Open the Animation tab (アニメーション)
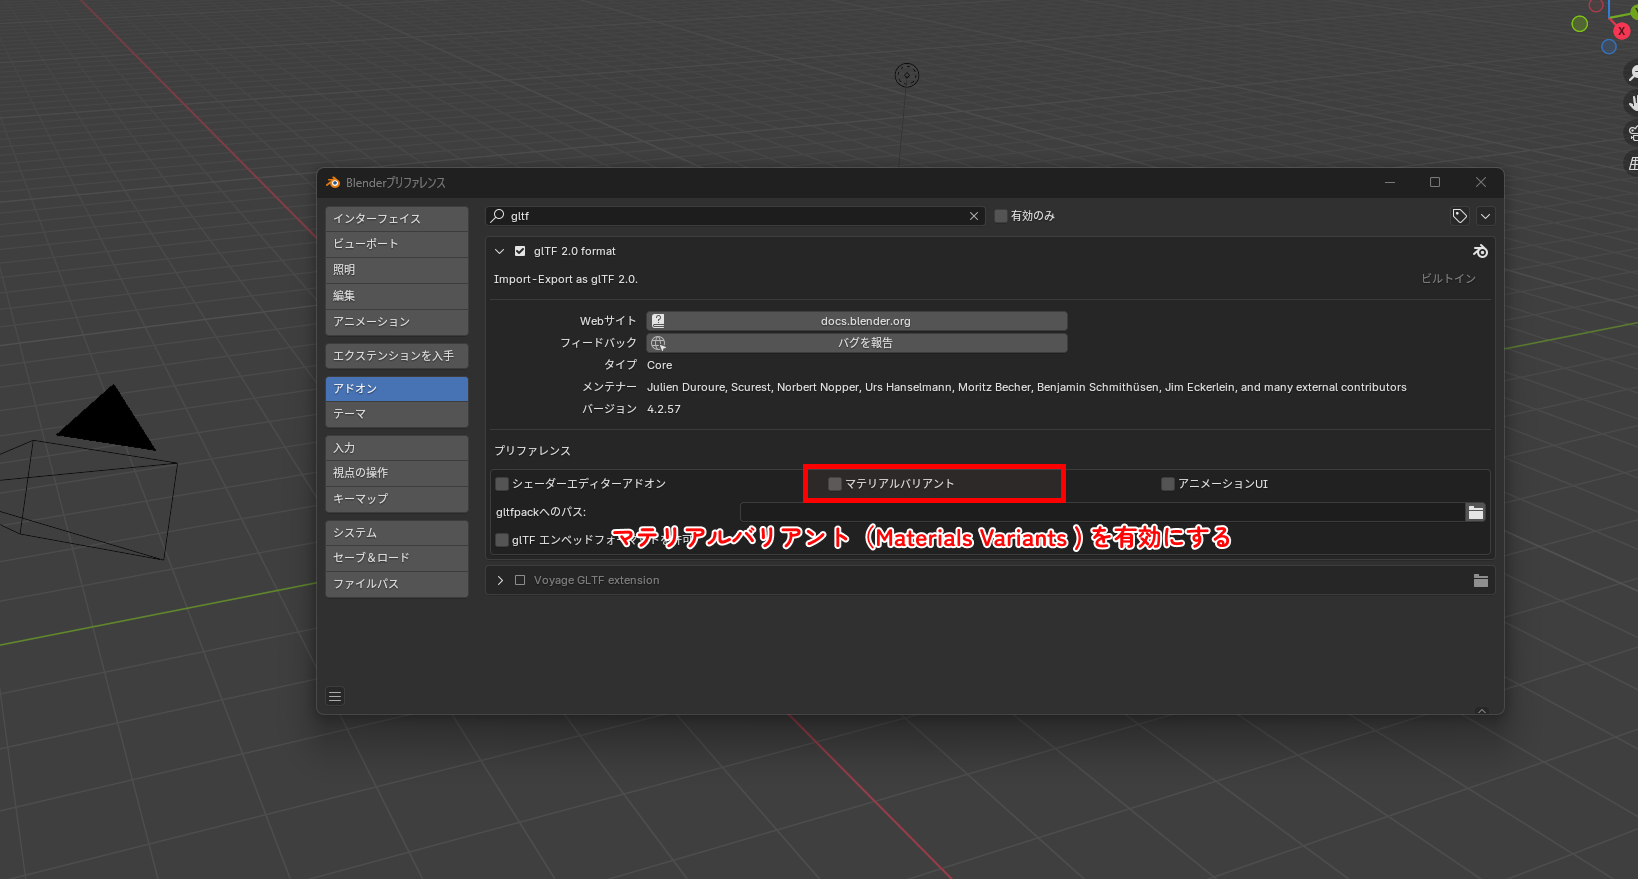Viewport: 1638px width, 879px height. tap(397, 322)
